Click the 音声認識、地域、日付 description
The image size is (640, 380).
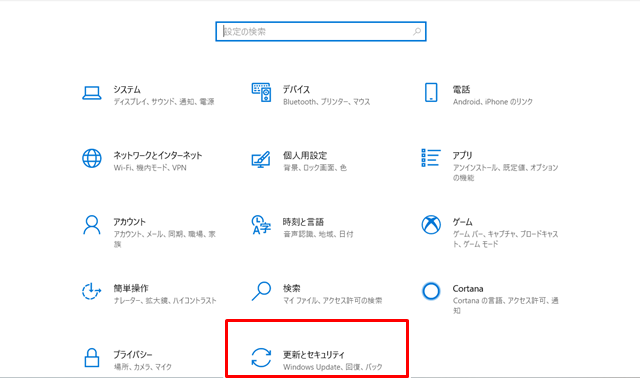(x=318, y=234)
